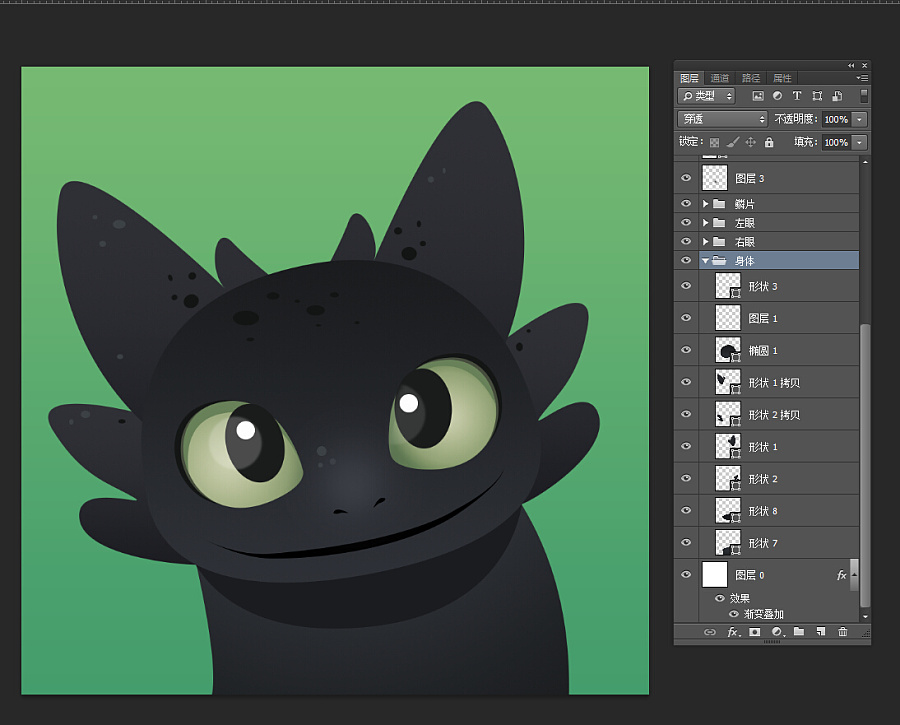
Task: Toggle visibility of 效果 effects
Action: pos(719,598)
